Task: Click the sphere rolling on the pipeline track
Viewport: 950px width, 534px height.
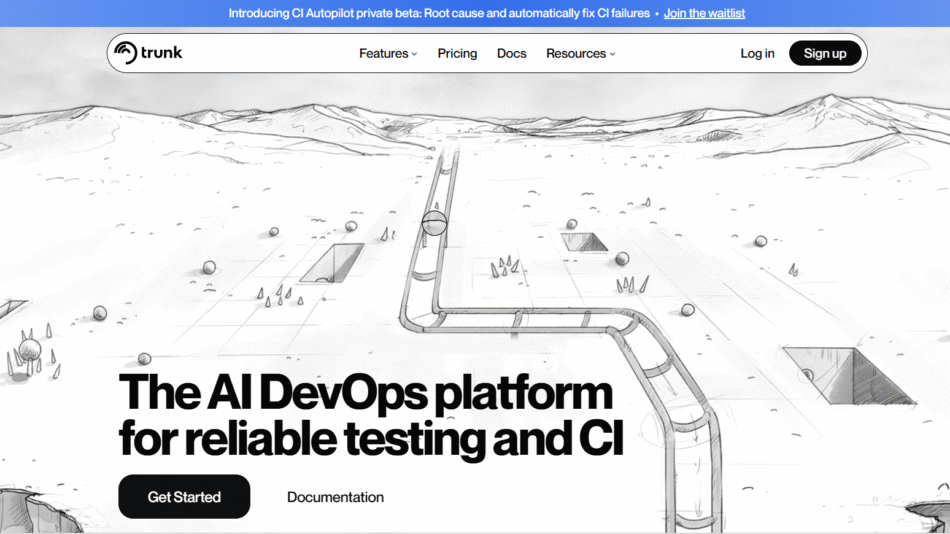Action: click(434, 223)
